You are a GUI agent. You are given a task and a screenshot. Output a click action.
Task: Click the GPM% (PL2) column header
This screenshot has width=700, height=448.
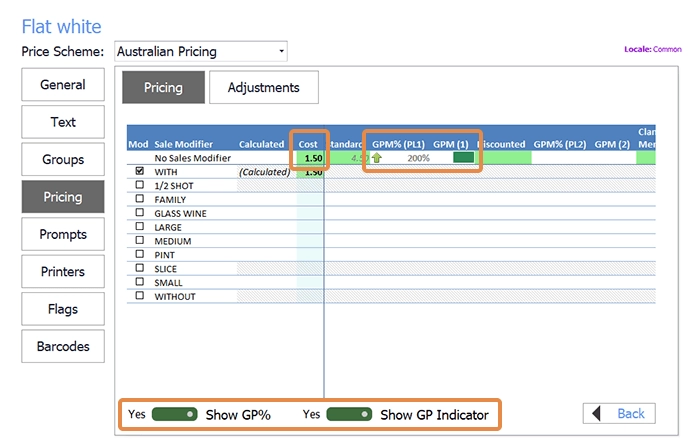coord(560,144)
